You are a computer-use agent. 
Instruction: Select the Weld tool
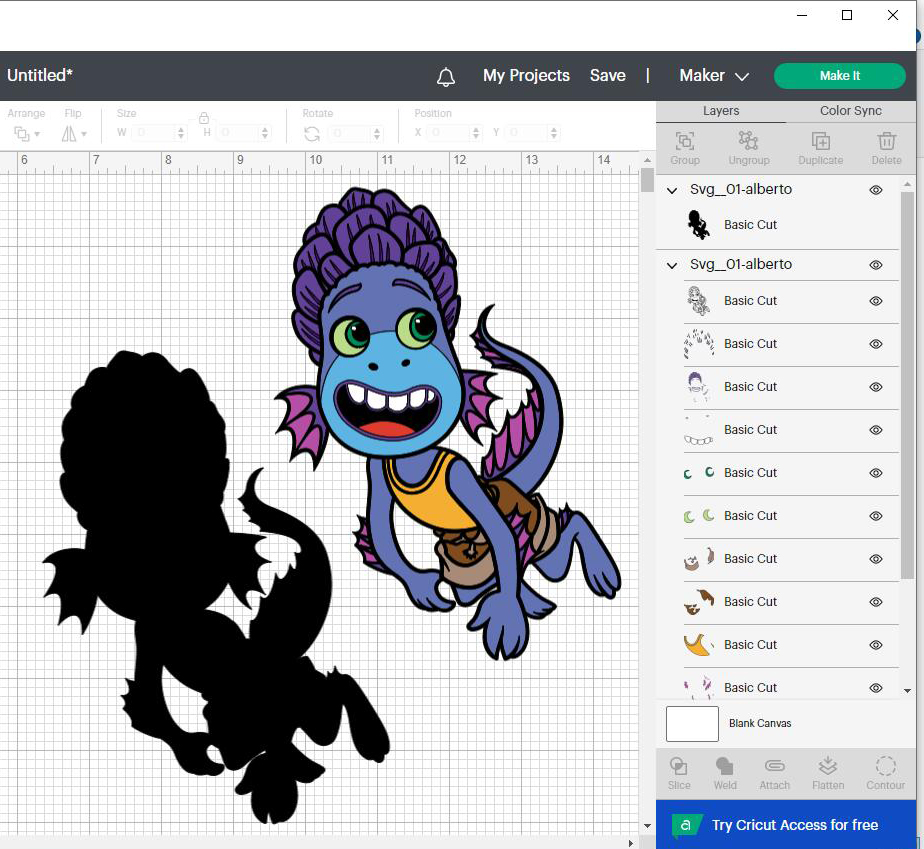[724, 766]
